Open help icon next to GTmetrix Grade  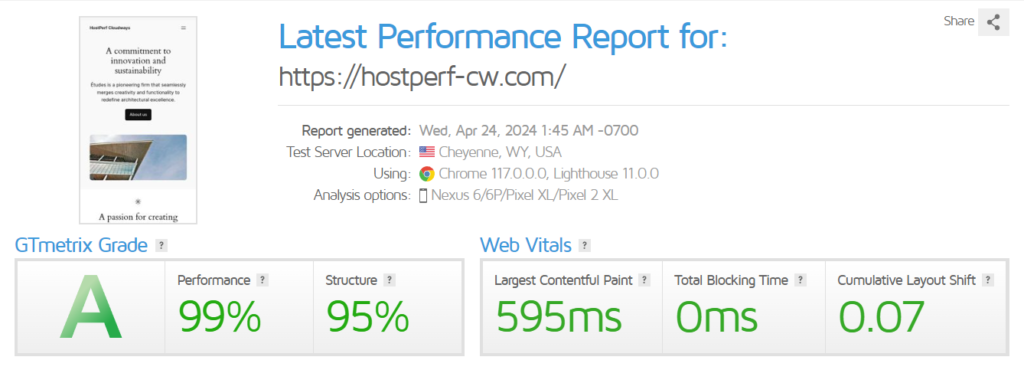161,246
